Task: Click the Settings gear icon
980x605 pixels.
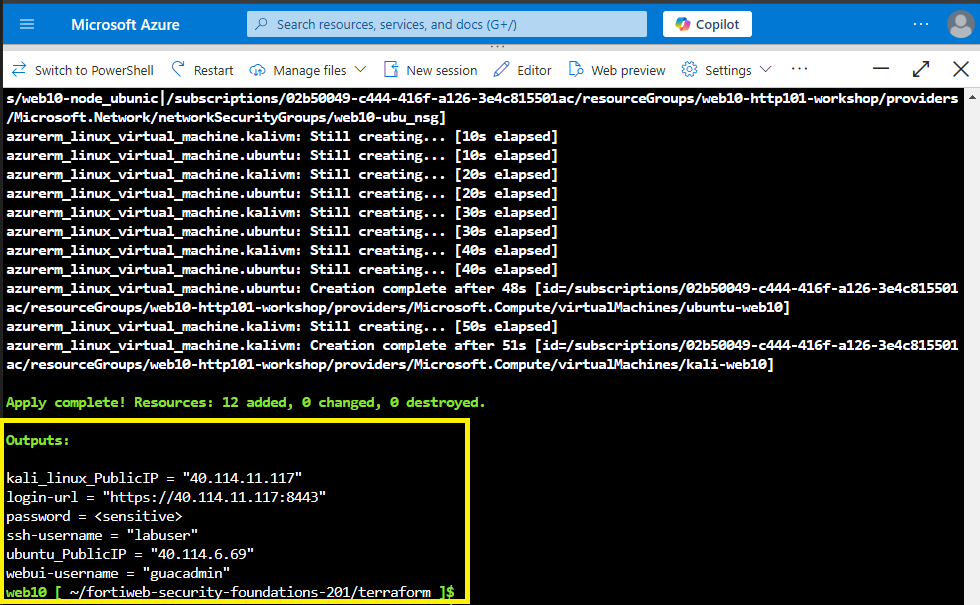Action: 689,69
